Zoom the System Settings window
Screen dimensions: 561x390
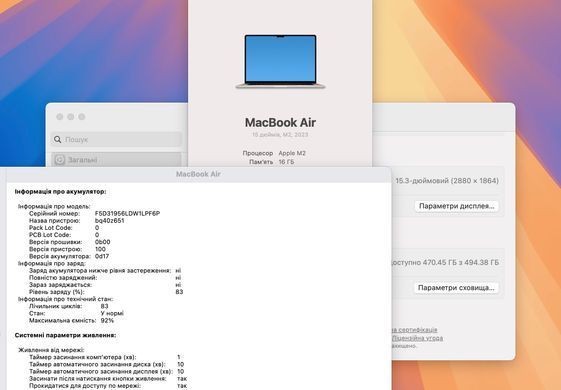coord(82,117)
